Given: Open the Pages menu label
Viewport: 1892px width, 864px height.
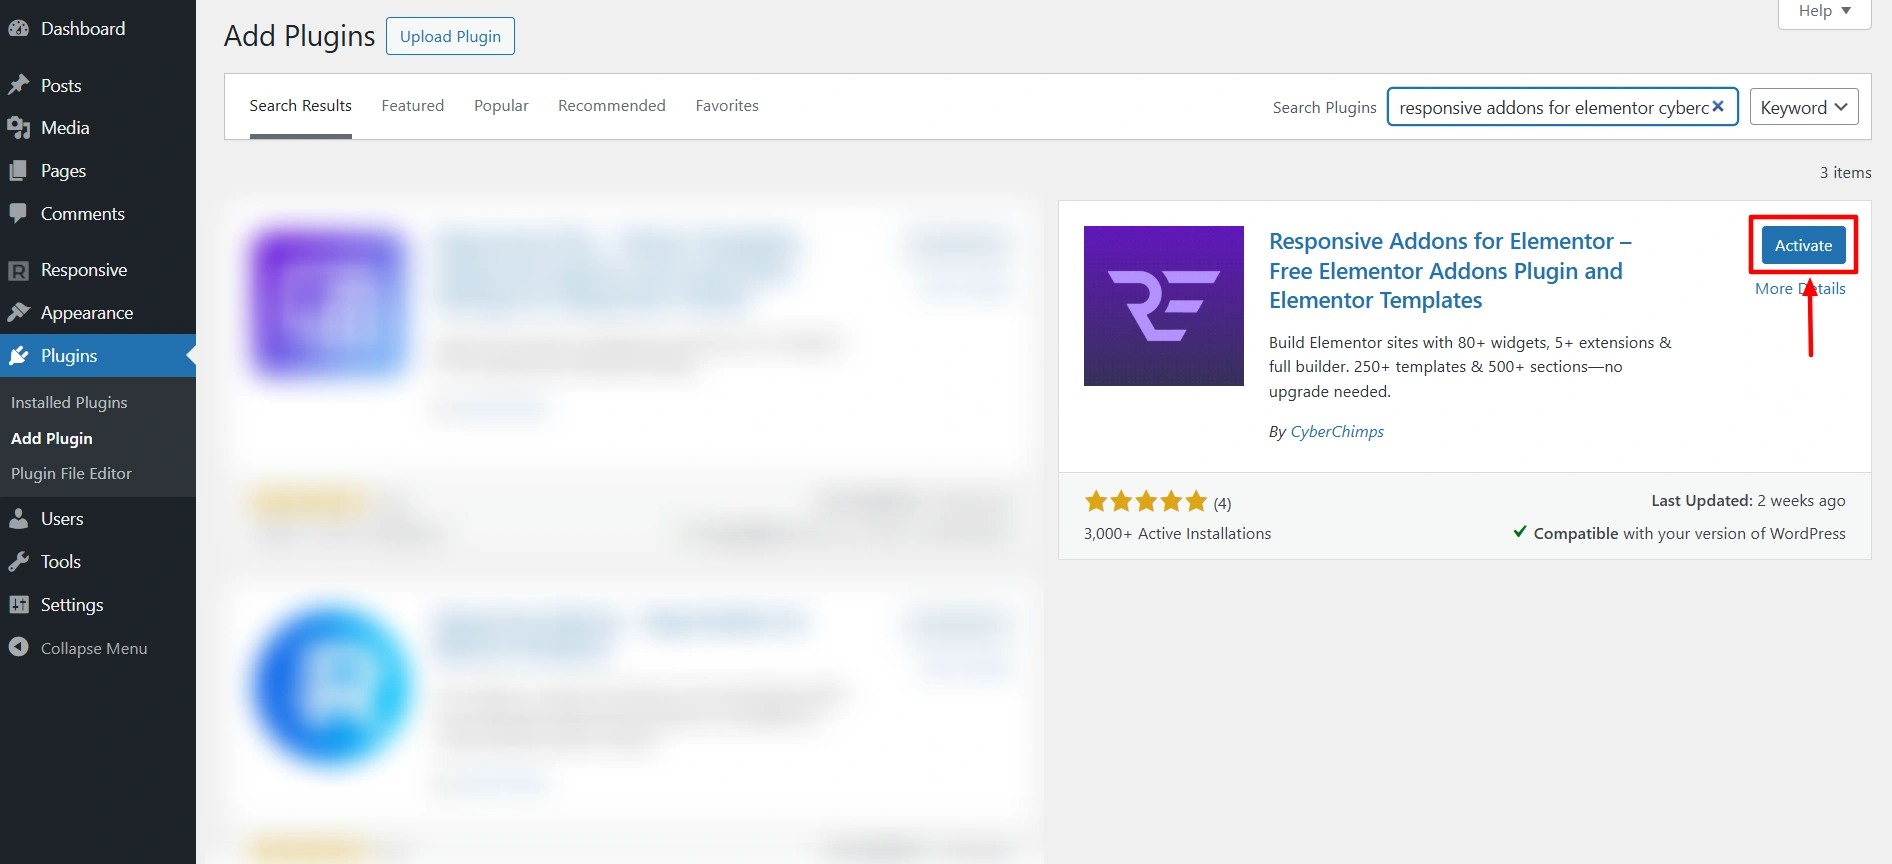Looking at the screenshot, I should [x=63, y=171].
